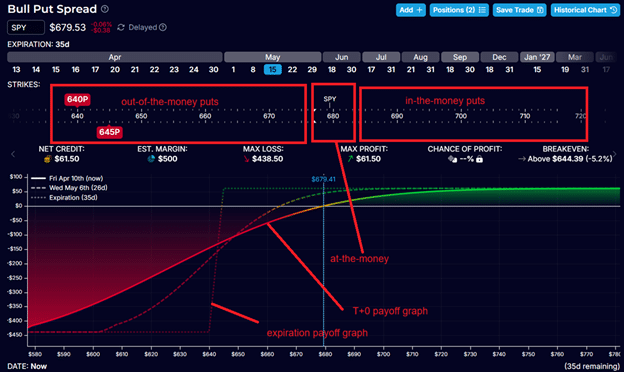Select the Dec expiration month tab

(x=499, y=57)
